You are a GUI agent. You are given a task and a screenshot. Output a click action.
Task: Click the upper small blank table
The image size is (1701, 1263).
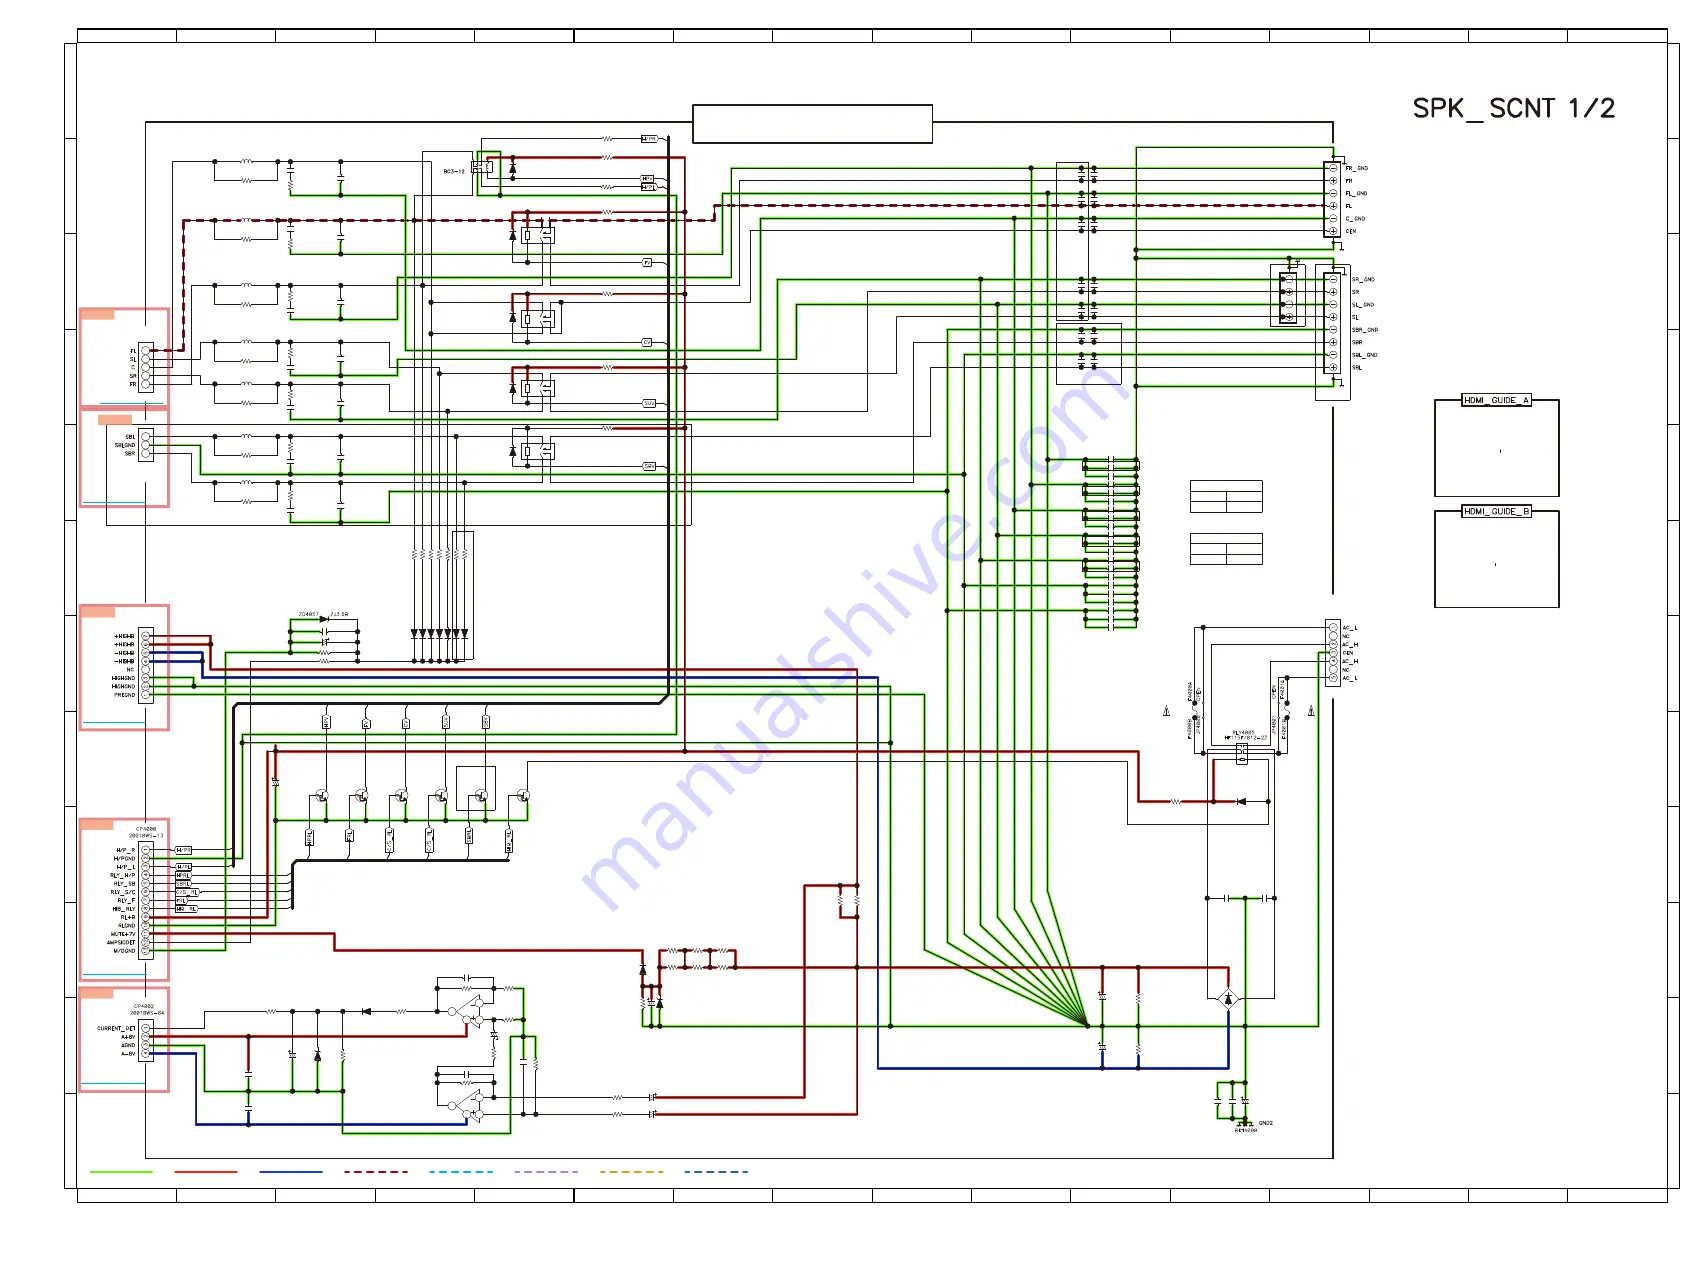pos(1226,497)
